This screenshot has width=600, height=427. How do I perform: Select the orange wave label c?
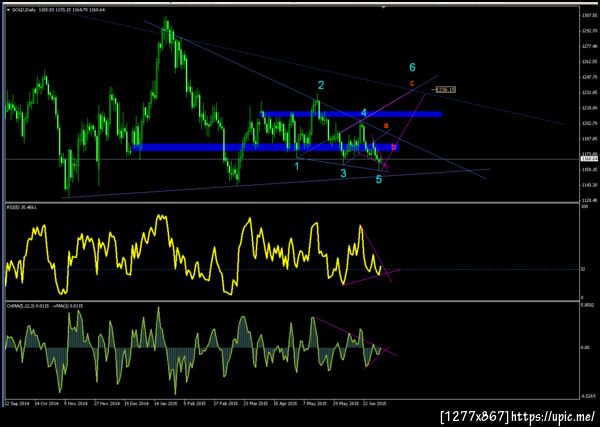point(412,83)
